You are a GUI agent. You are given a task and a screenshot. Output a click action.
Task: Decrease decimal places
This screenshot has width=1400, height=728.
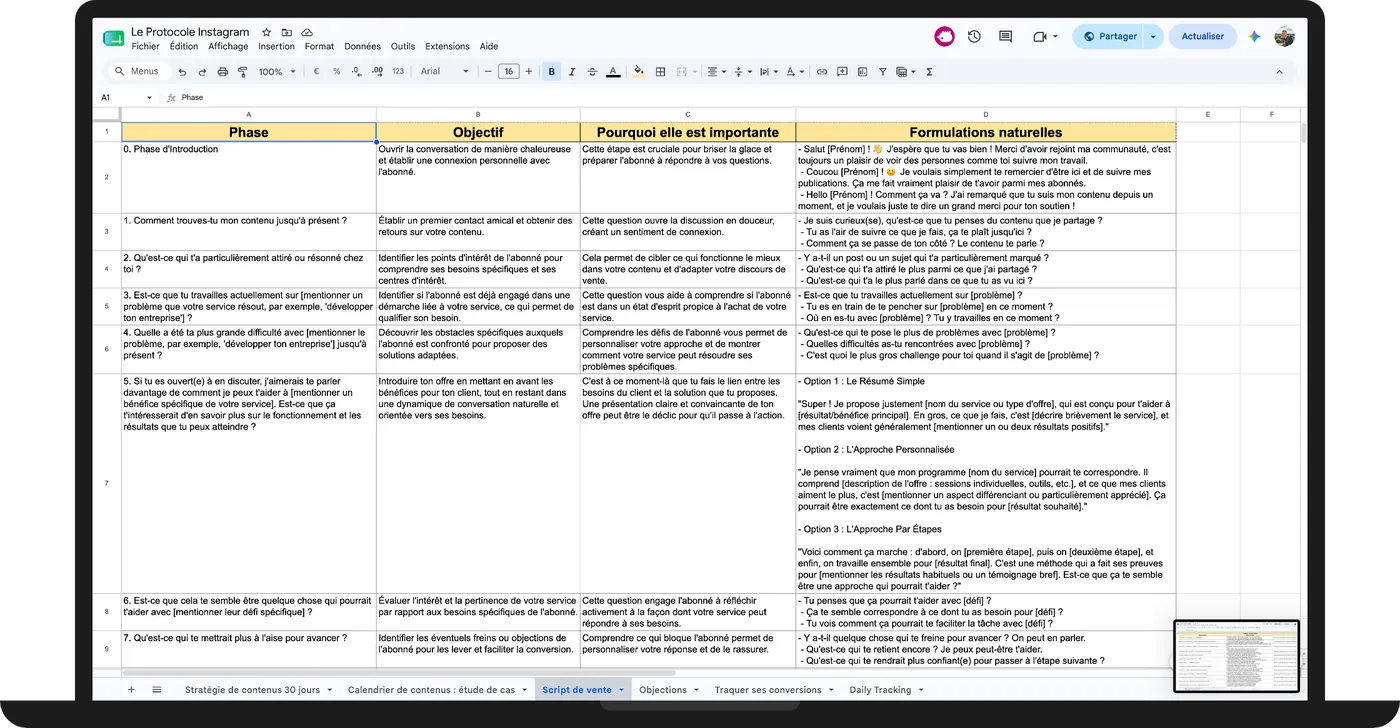[357, 72]
